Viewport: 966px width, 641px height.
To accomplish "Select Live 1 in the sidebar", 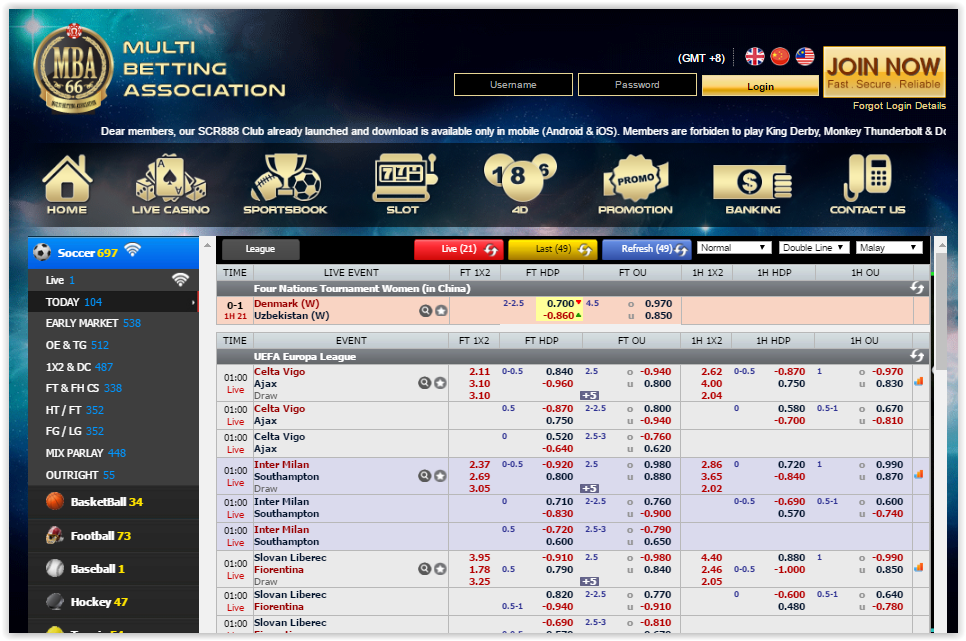I will click(113, 280).
